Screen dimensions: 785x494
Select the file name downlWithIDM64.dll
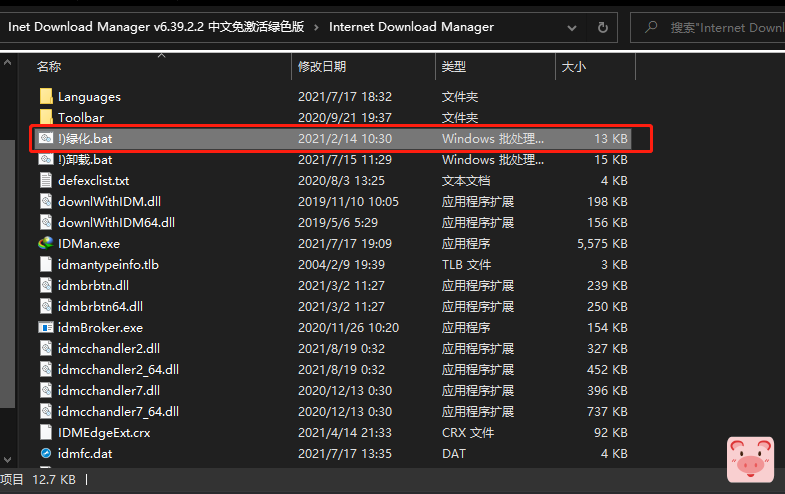(x=116, y=223)
